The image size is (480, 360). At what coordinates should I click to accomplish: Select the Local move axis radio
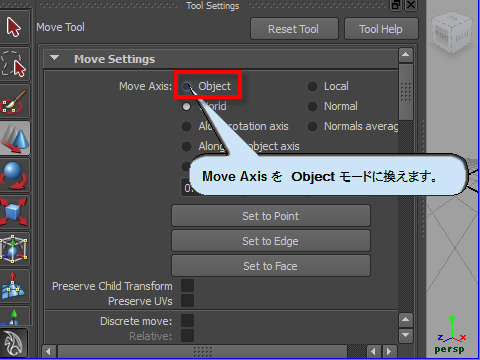coord(312,86)
